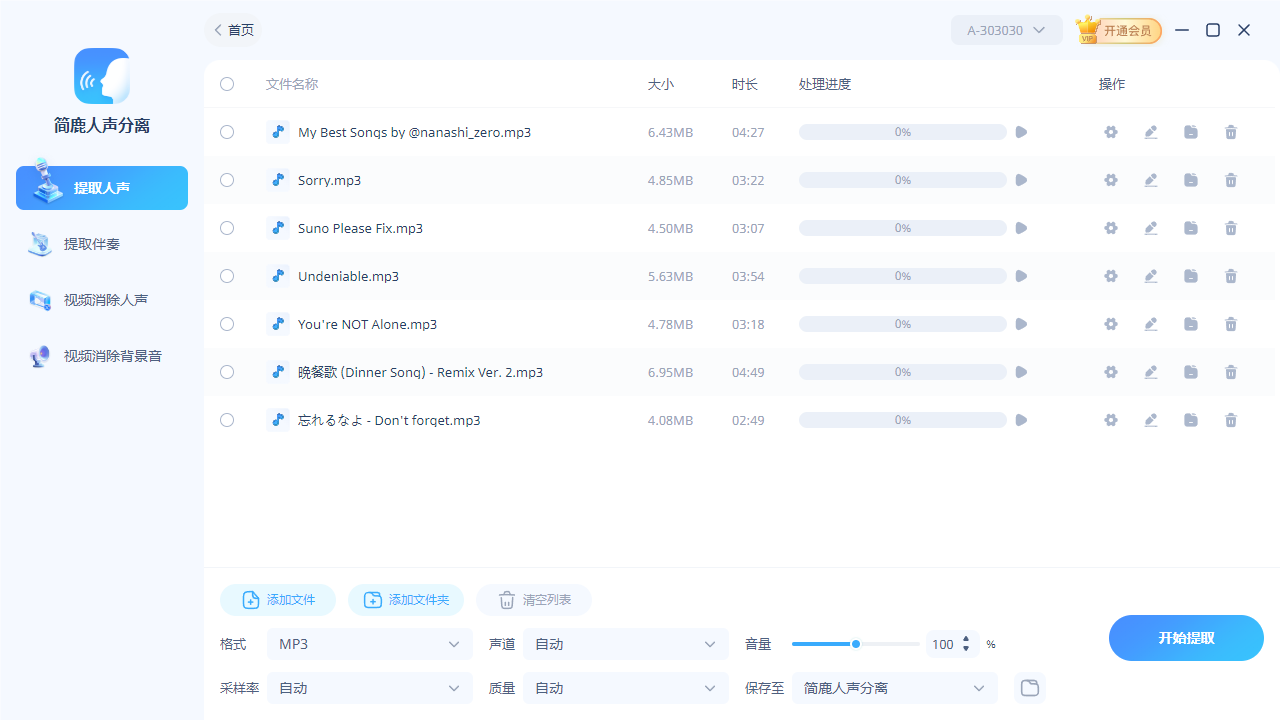This screenshot has height=720, width=1280.
Task: Open output folder icon for Suno Please Fix.mp3
Action: point(1191,228)
